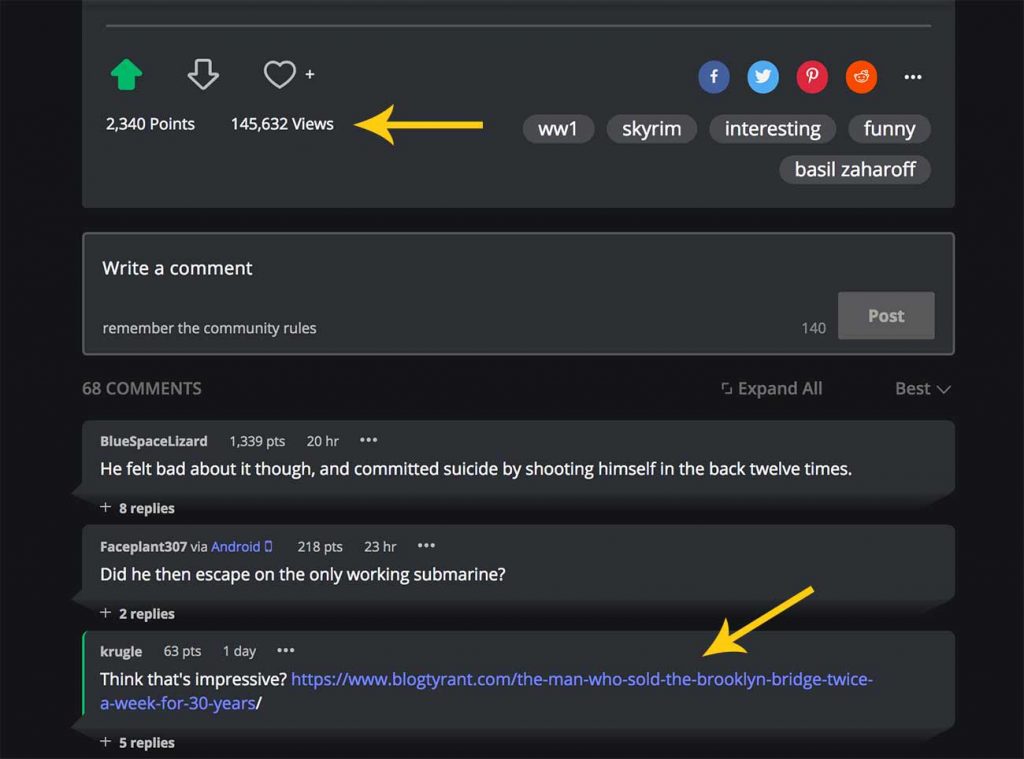Open options menu for BlueSpaceLizard's comment
1024x759 pixels.
[369, 440]
